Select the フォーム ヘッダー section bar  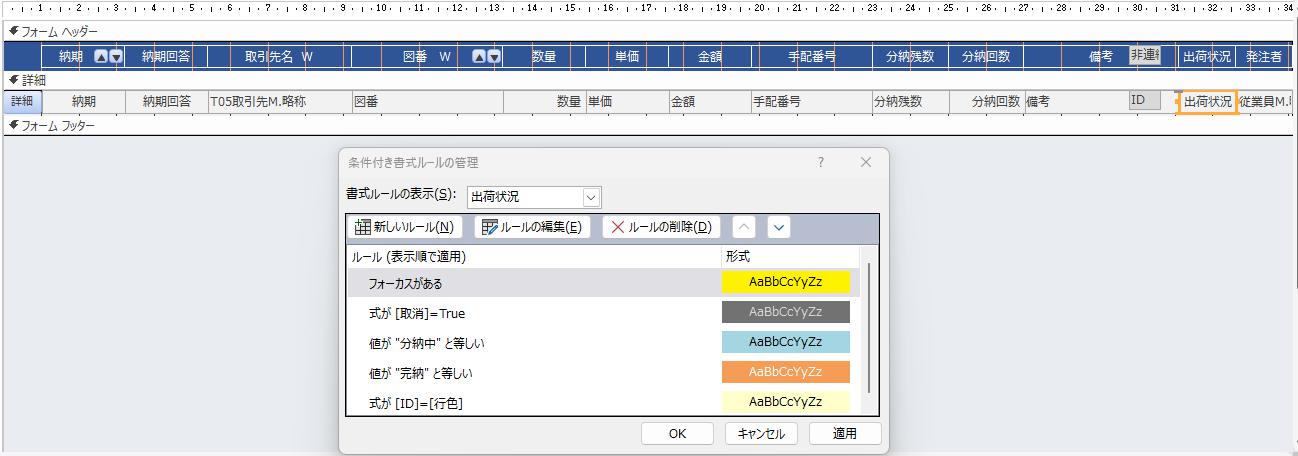(649, 31)
